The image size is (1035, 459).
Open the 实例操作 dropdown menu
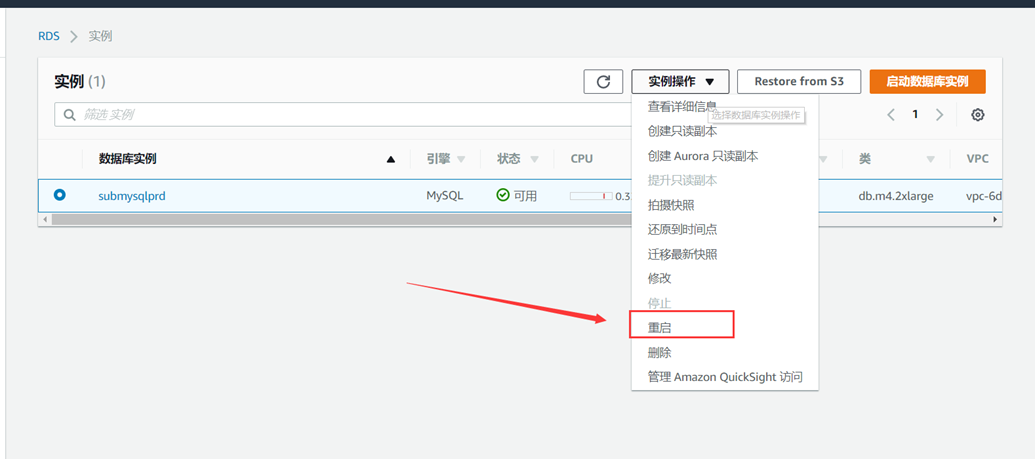[x=680, y=82]
